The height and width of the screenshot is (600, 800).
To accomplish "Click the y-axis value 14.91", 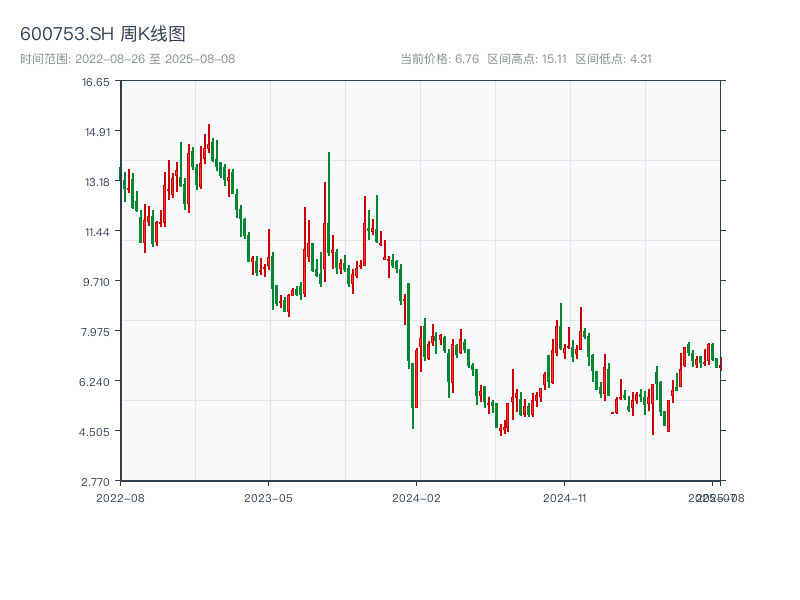I will pos(97,132).
